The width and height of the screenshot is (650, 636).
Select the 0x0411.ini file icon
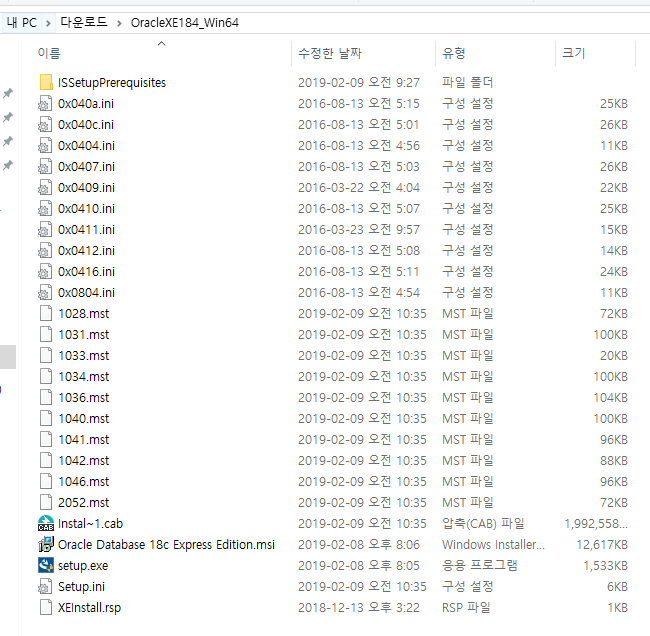pyautogui.click(x=45, y=230)
